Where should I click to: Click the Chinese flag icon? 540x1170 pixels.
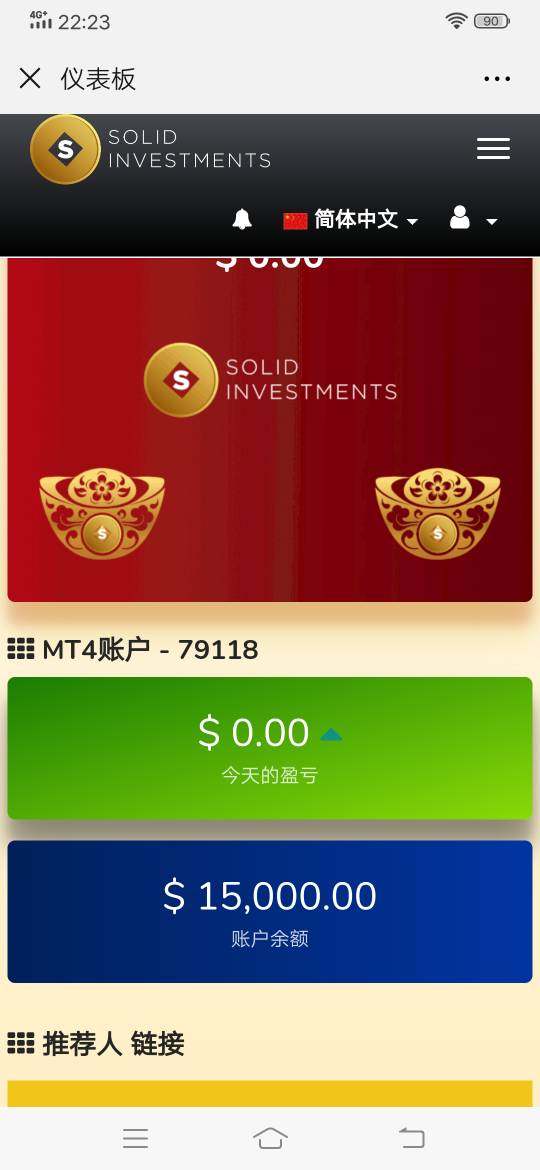pyautogui.click(x=295, y=221)
